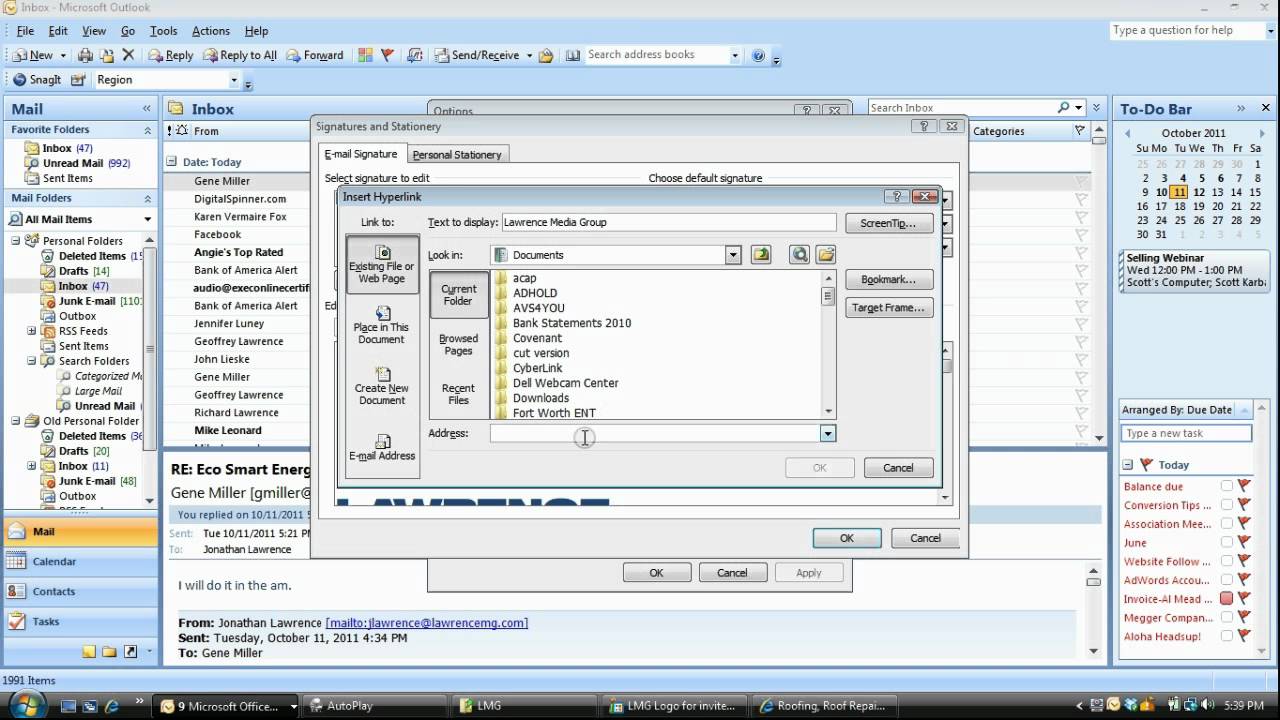Open the New button dropdown arrow

point(63,56)
